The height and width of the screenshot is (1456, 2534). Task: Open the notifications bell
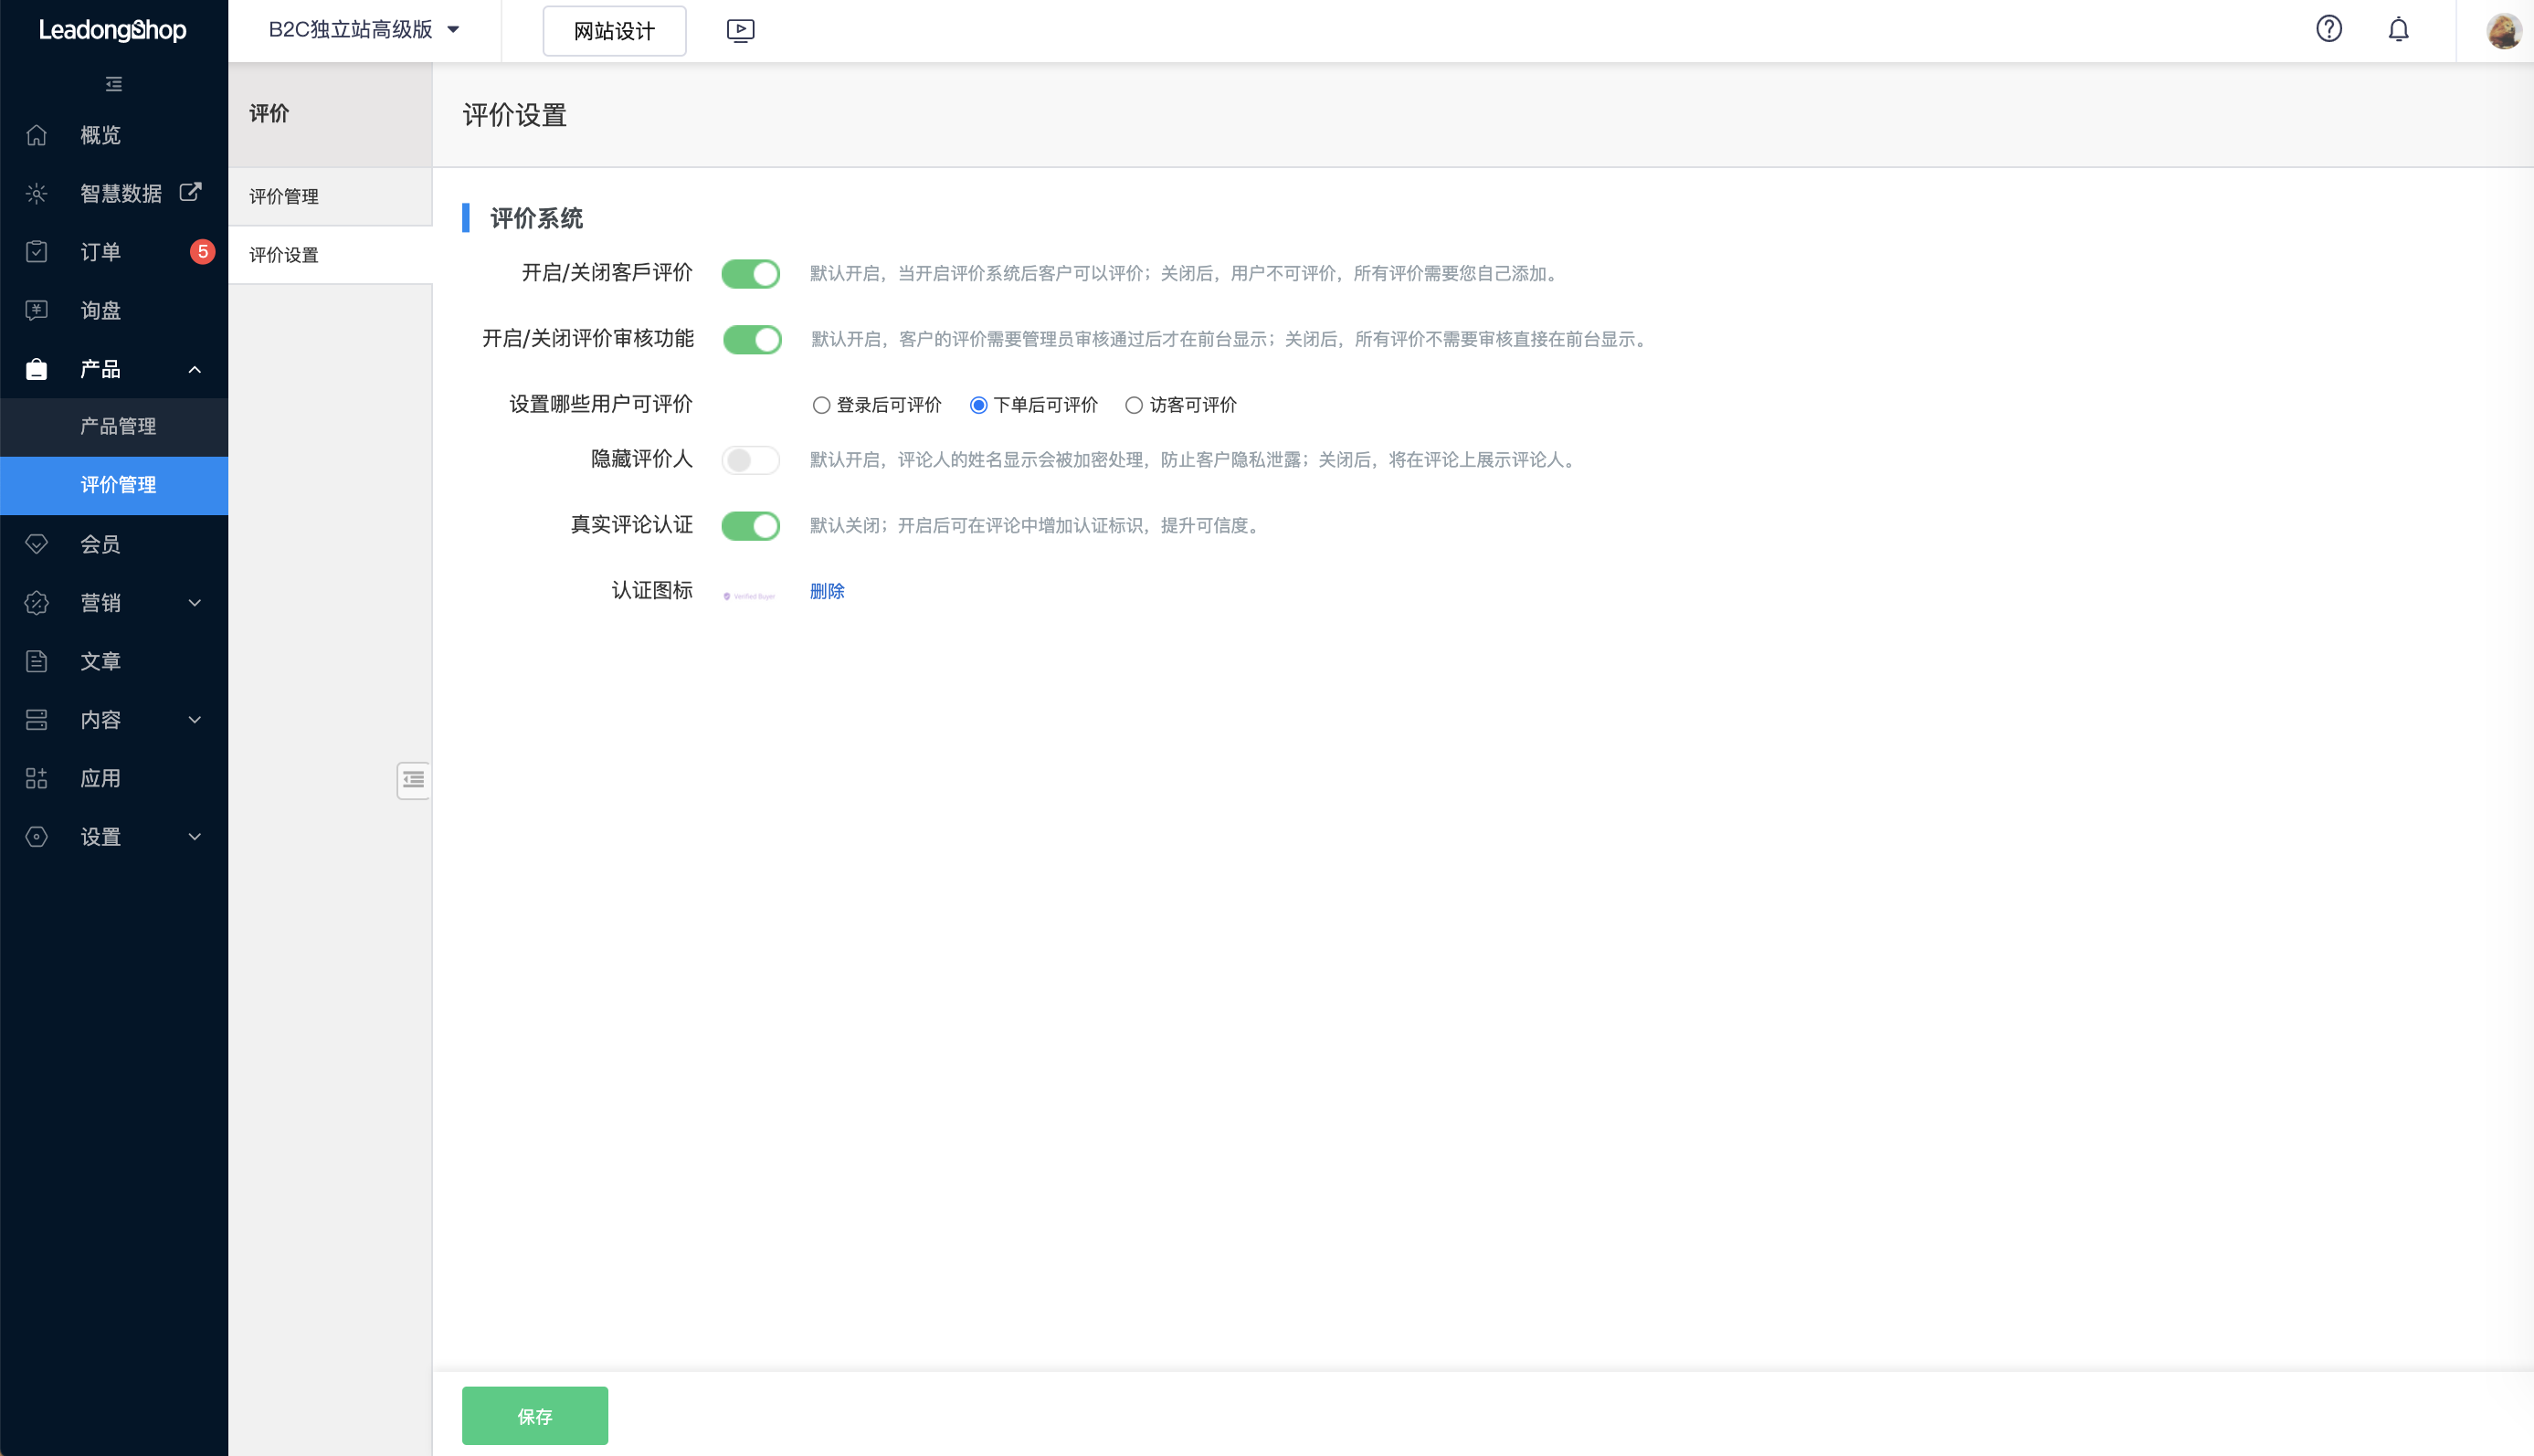pos(2398,30)
